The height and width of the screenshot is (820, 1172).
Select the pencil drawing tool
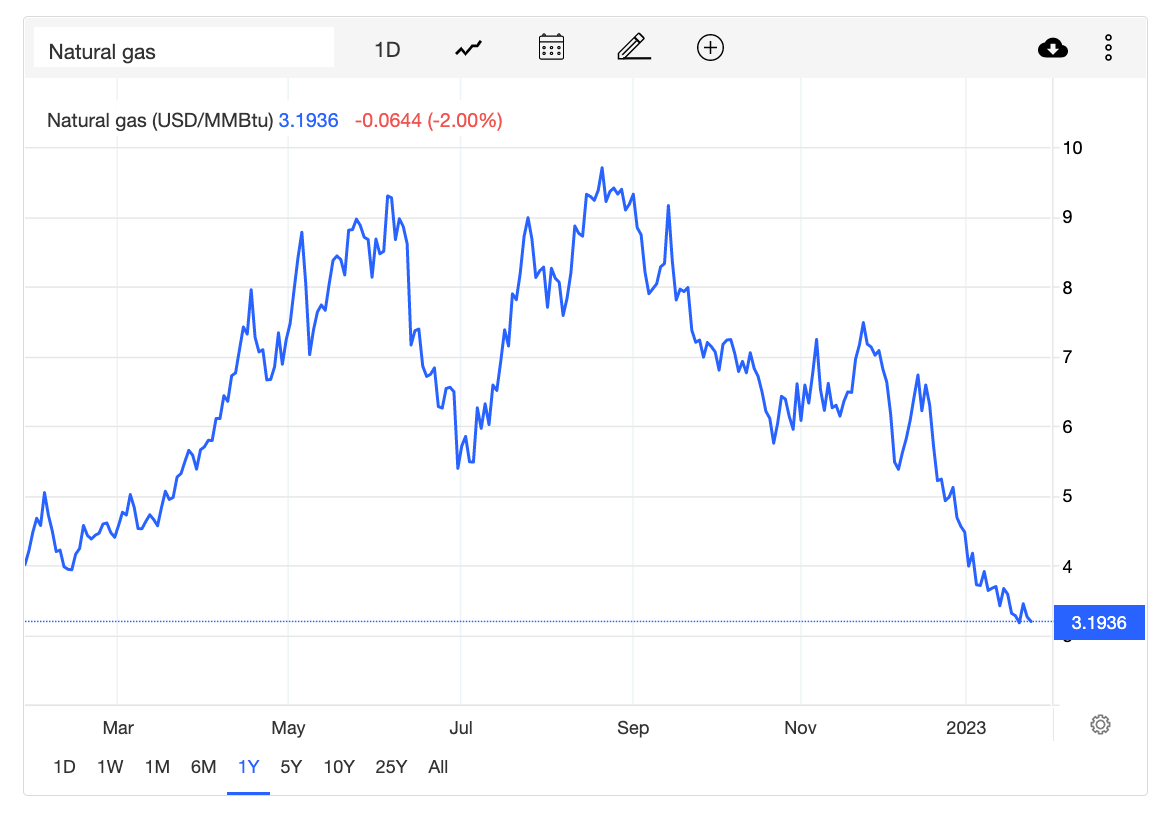click(x=634, y=47)
